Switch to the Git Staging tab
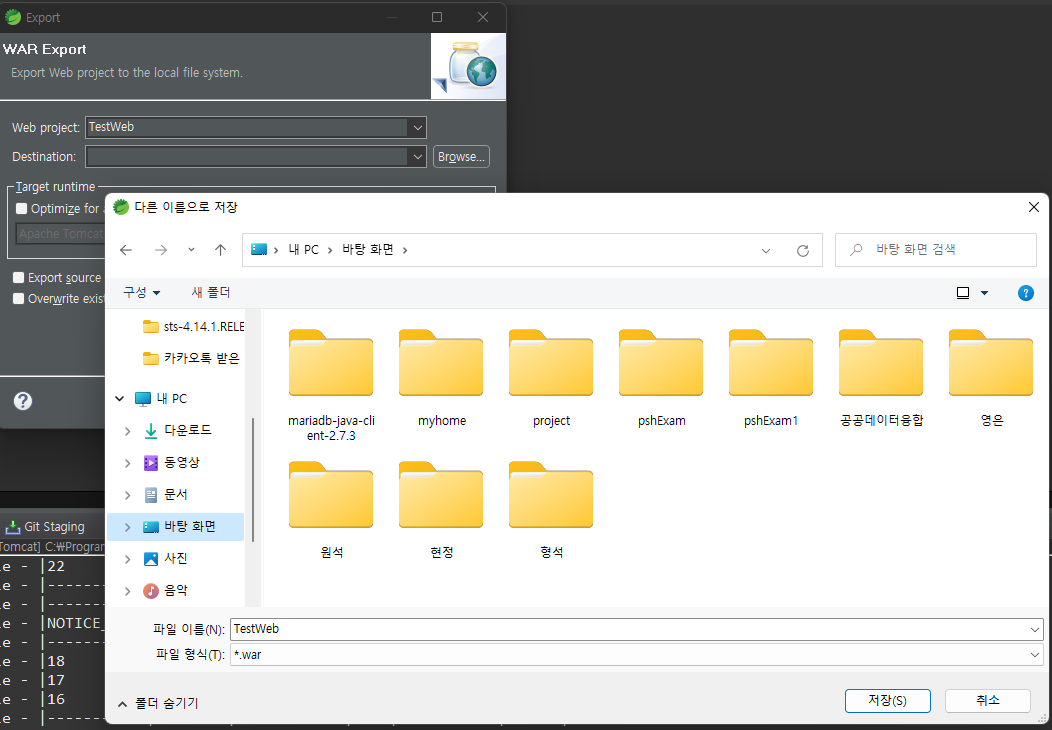 pyautogui.click(x=46, y=527)
